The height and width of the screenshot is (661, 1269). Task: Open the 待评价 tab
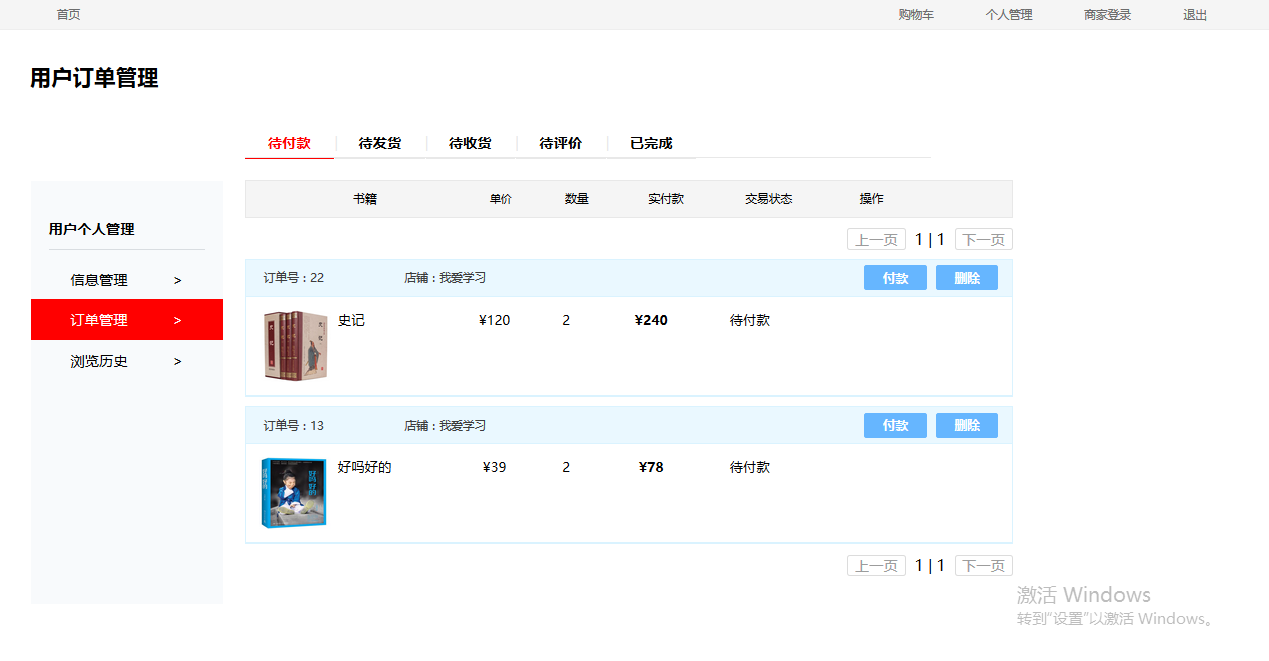pos(561,143)
